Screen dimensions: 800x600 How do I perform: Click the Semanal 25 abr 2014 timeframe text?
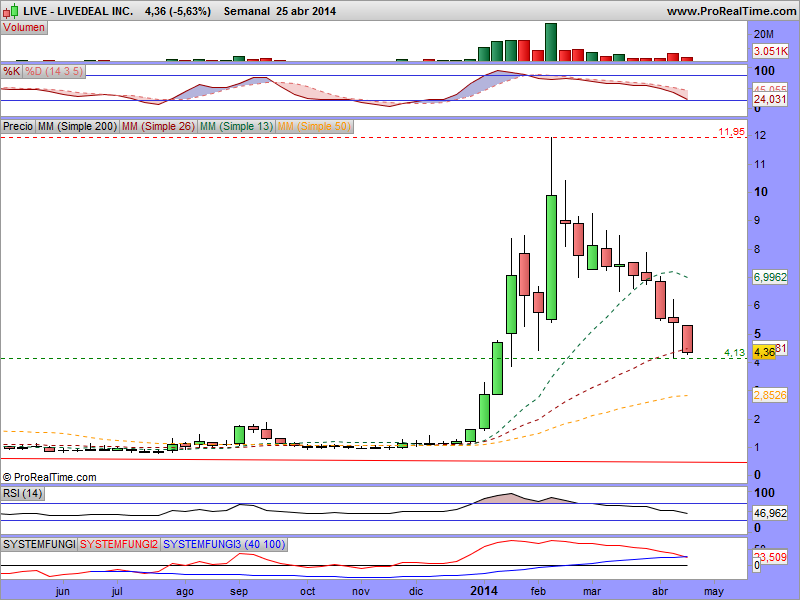tap(280, 11)
